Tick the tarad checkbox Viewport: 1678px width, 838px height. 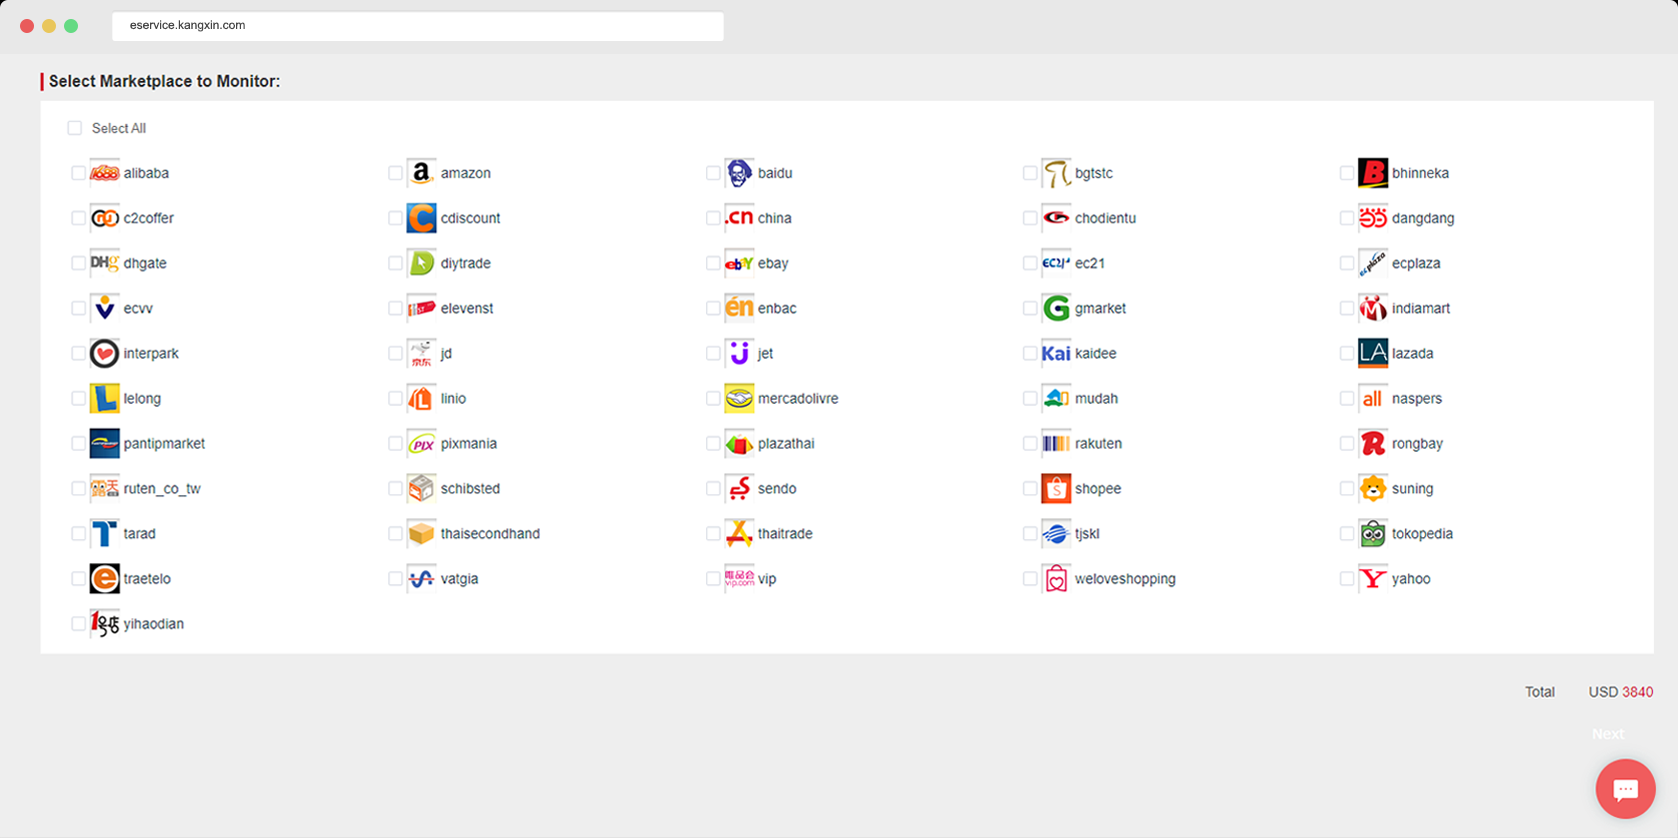point(78,533)
